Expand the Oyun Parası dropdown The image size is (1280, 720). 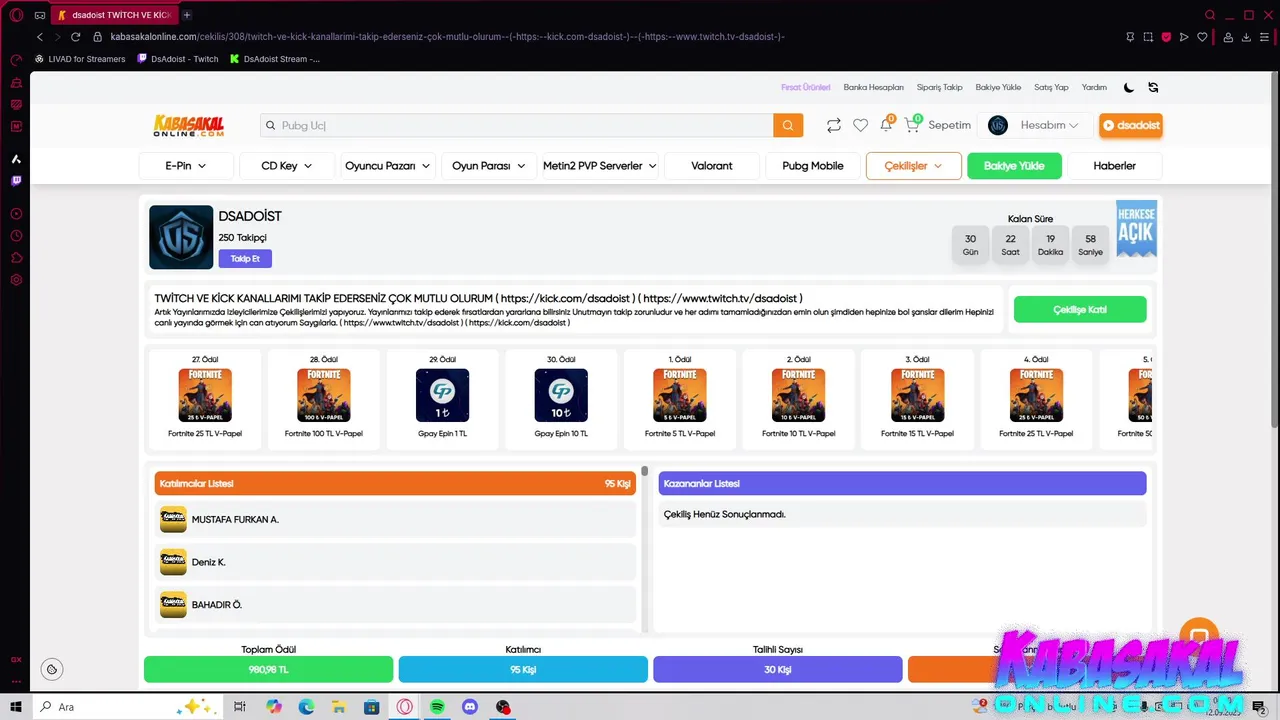click(489, 166)
